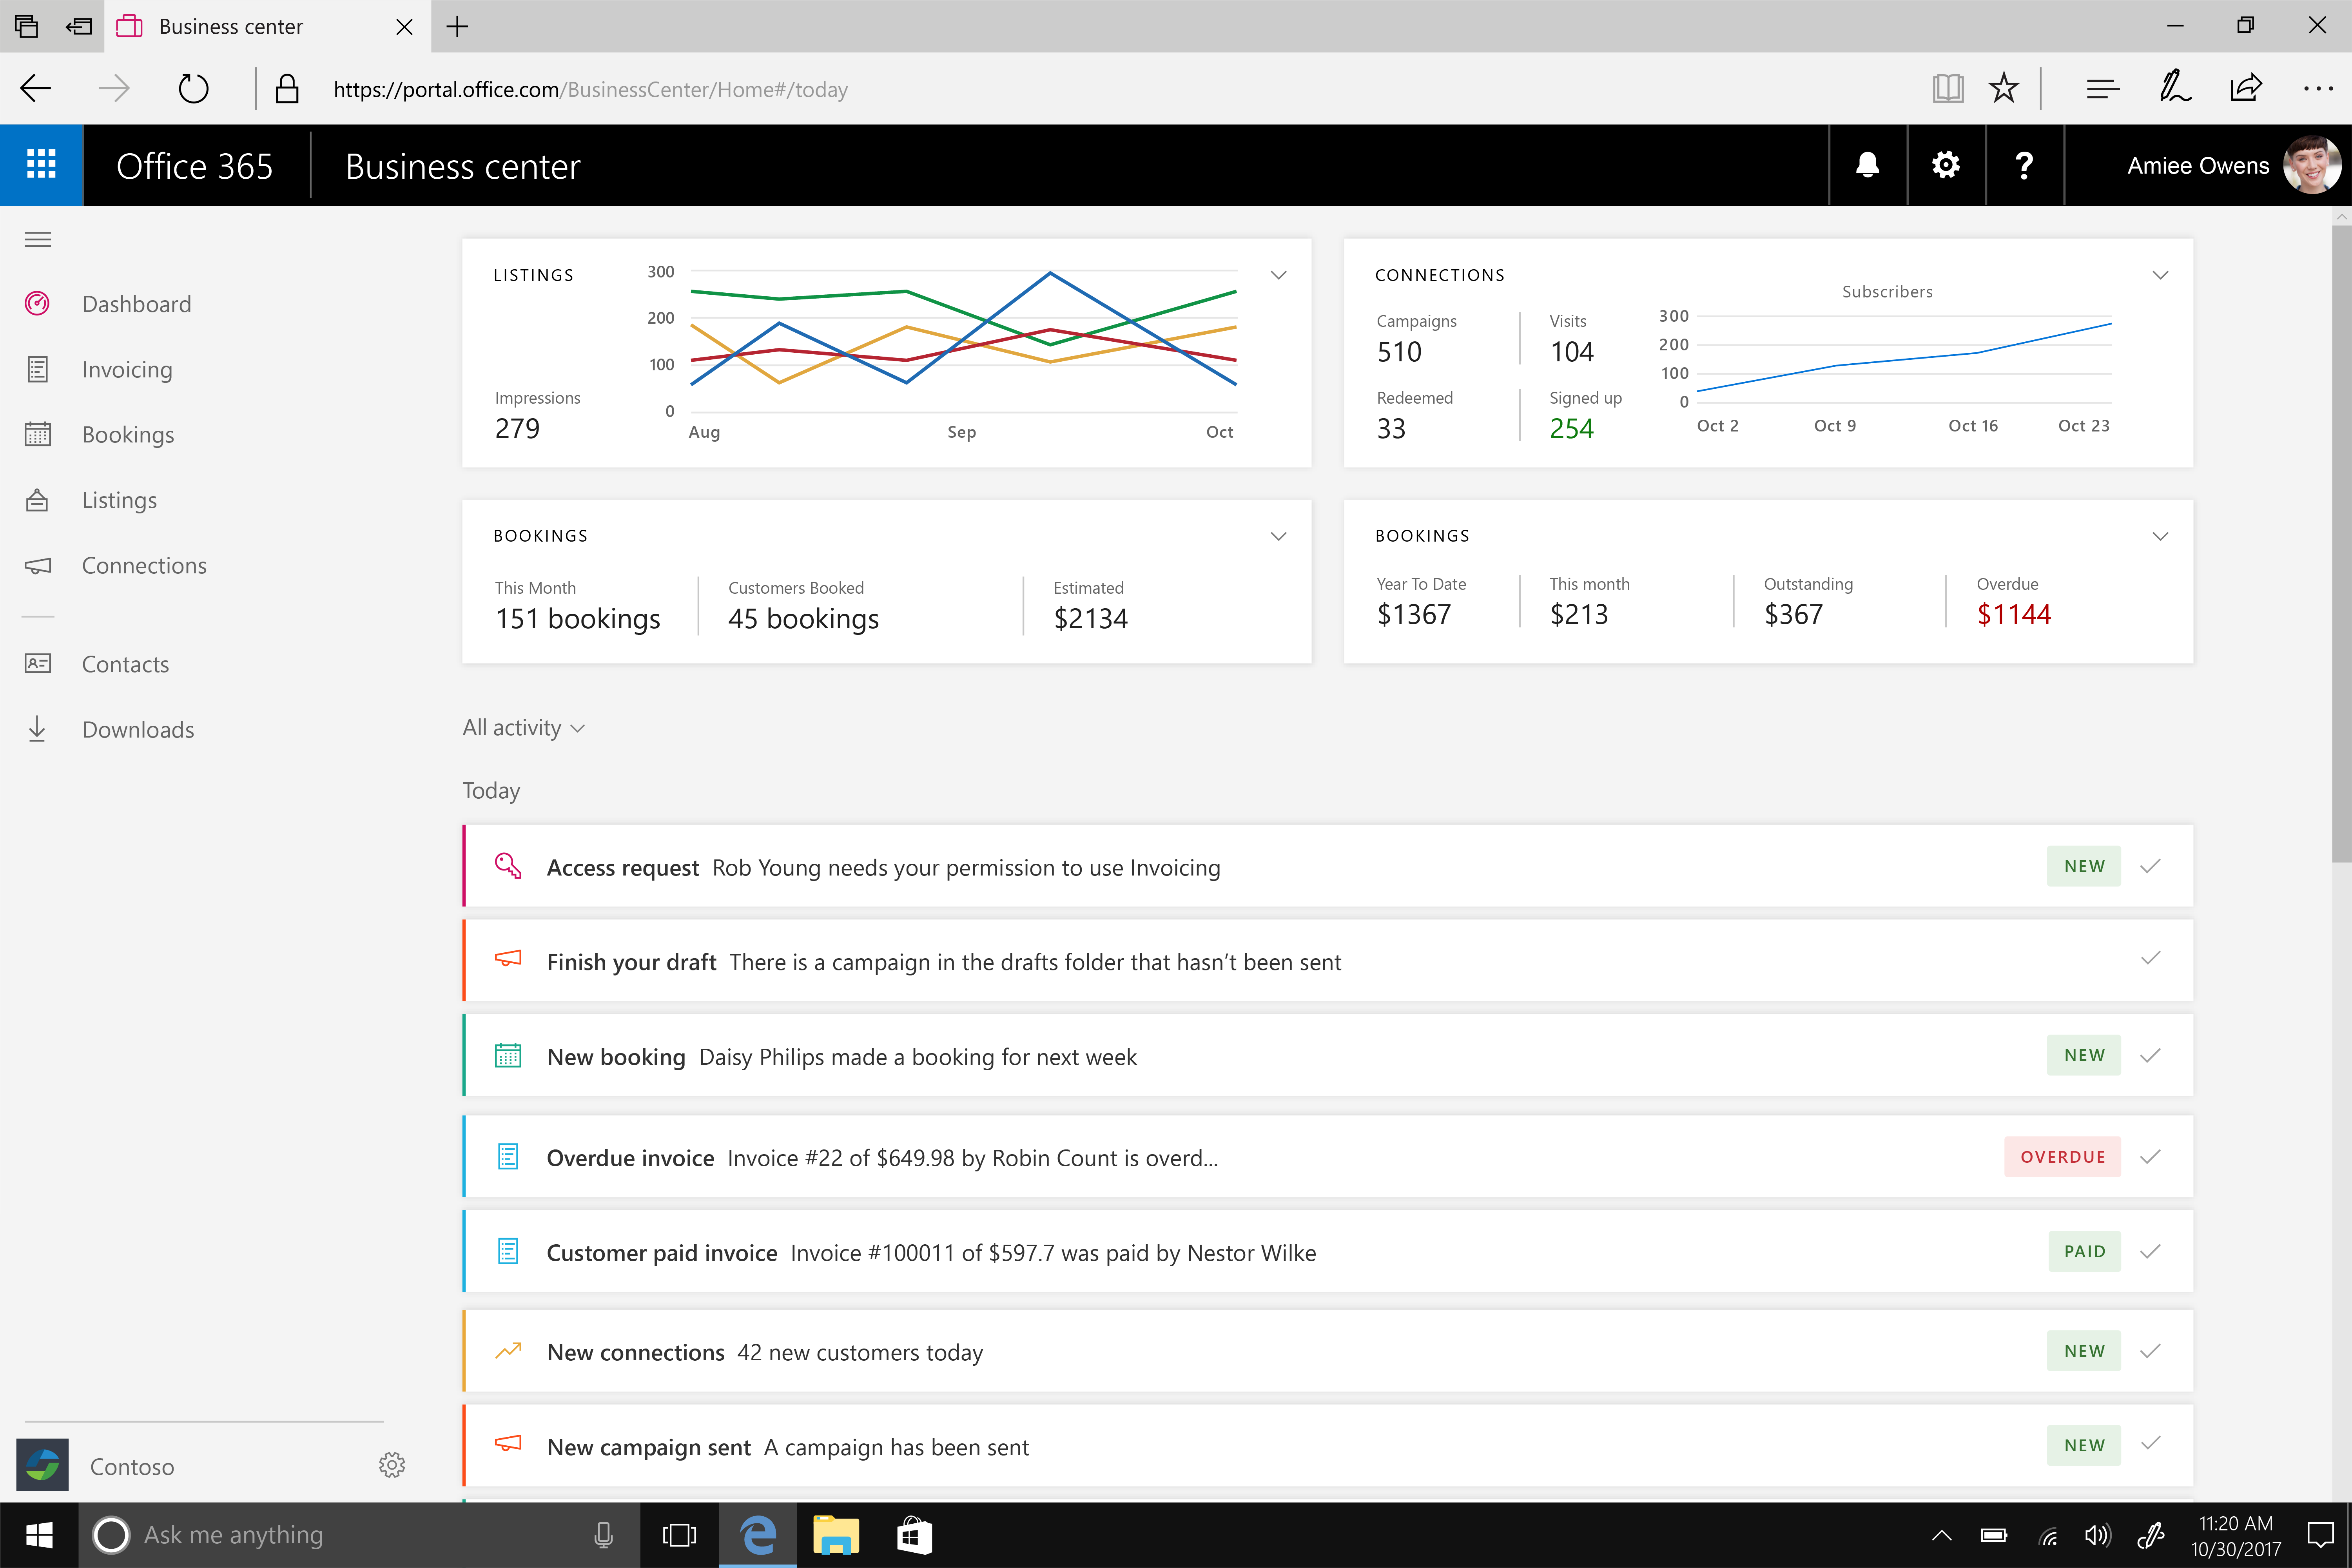Open settings gear in the Office header
This screenshot has width=2352, height=1568.
(1945, 165)
